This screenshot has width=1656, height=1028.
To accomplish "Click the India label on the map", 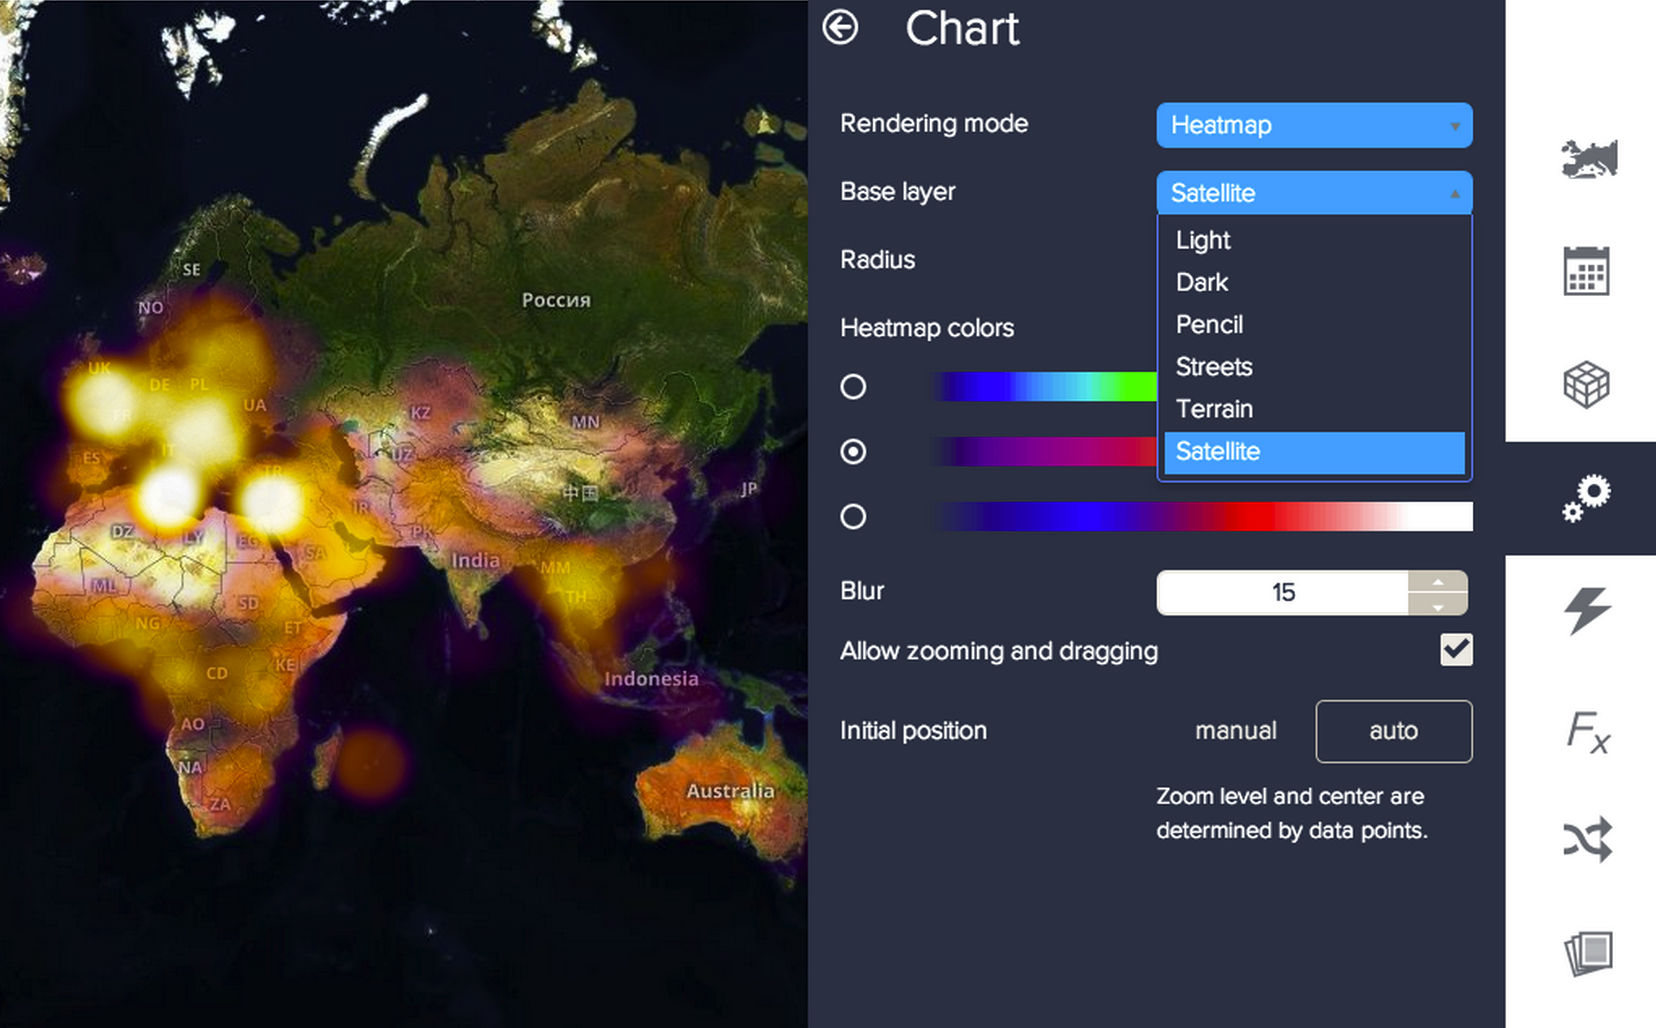I will [475, 560].
